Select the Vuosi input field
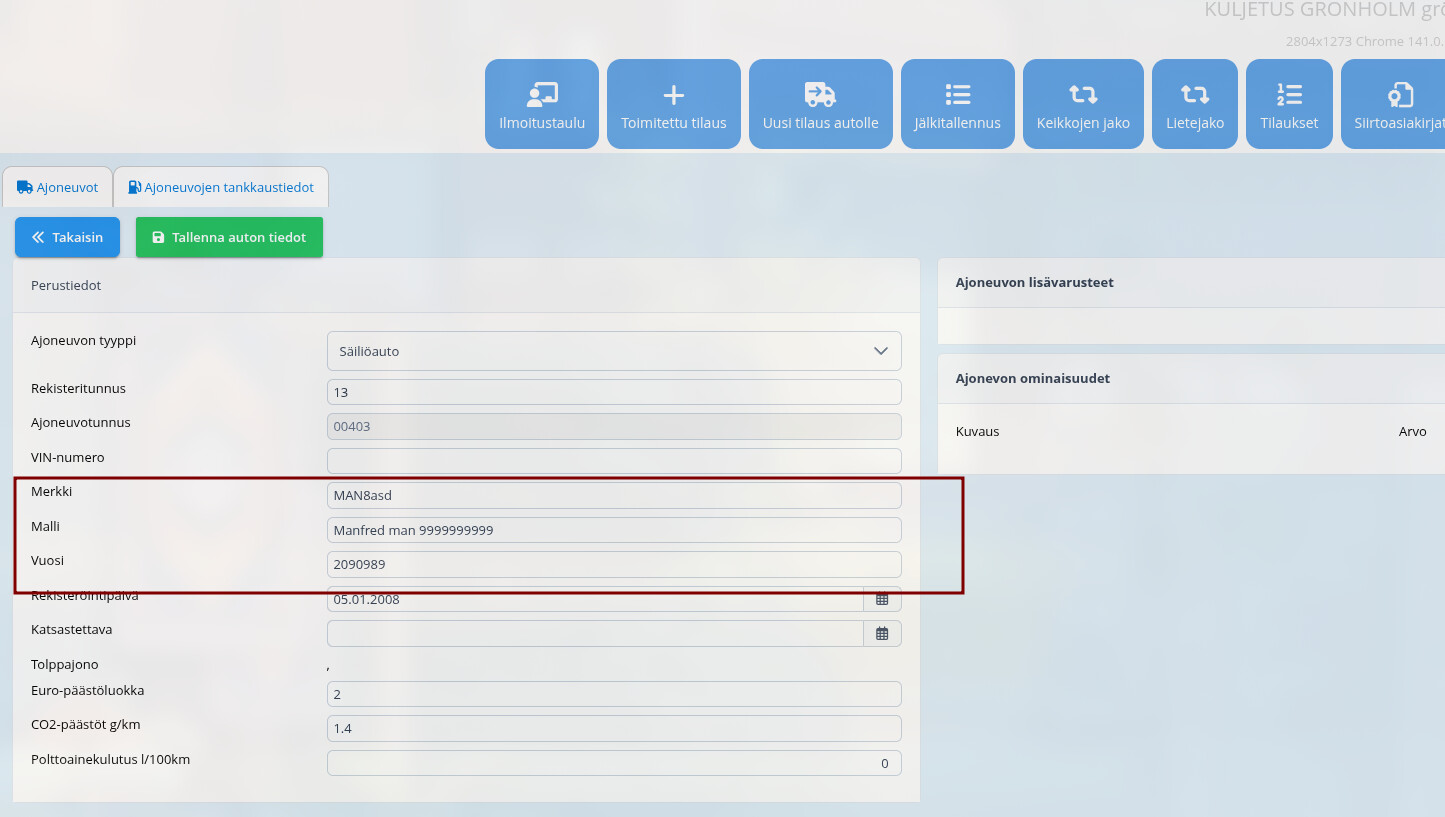The height and width of the screenshot is (817, 1445). (614, 564)
